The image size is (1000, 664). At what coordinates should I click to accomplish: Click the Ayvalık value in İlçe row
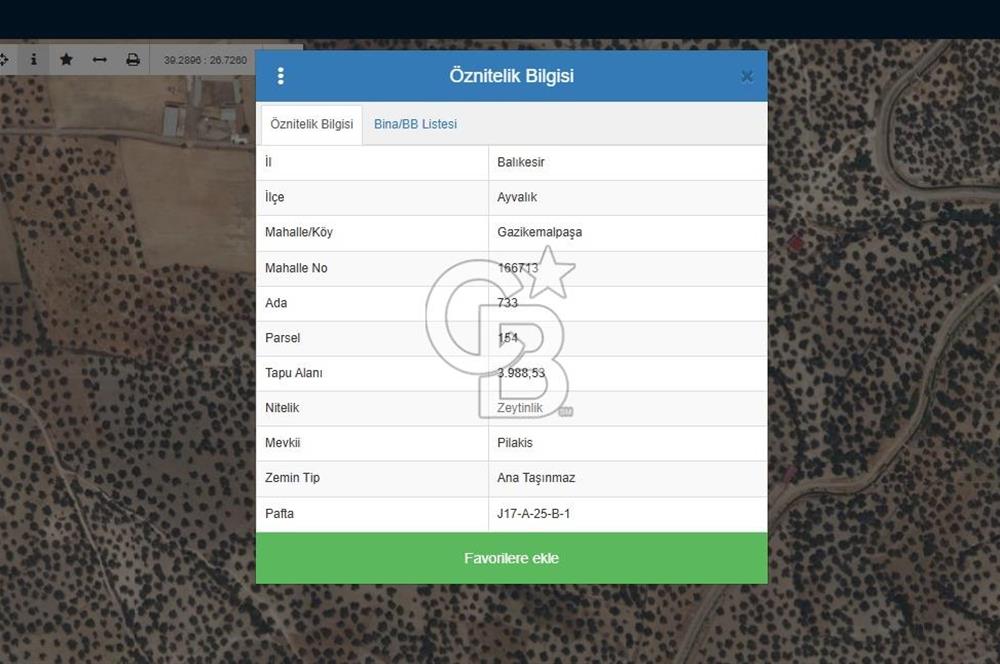pyautogui.click(x=517, y=197)
